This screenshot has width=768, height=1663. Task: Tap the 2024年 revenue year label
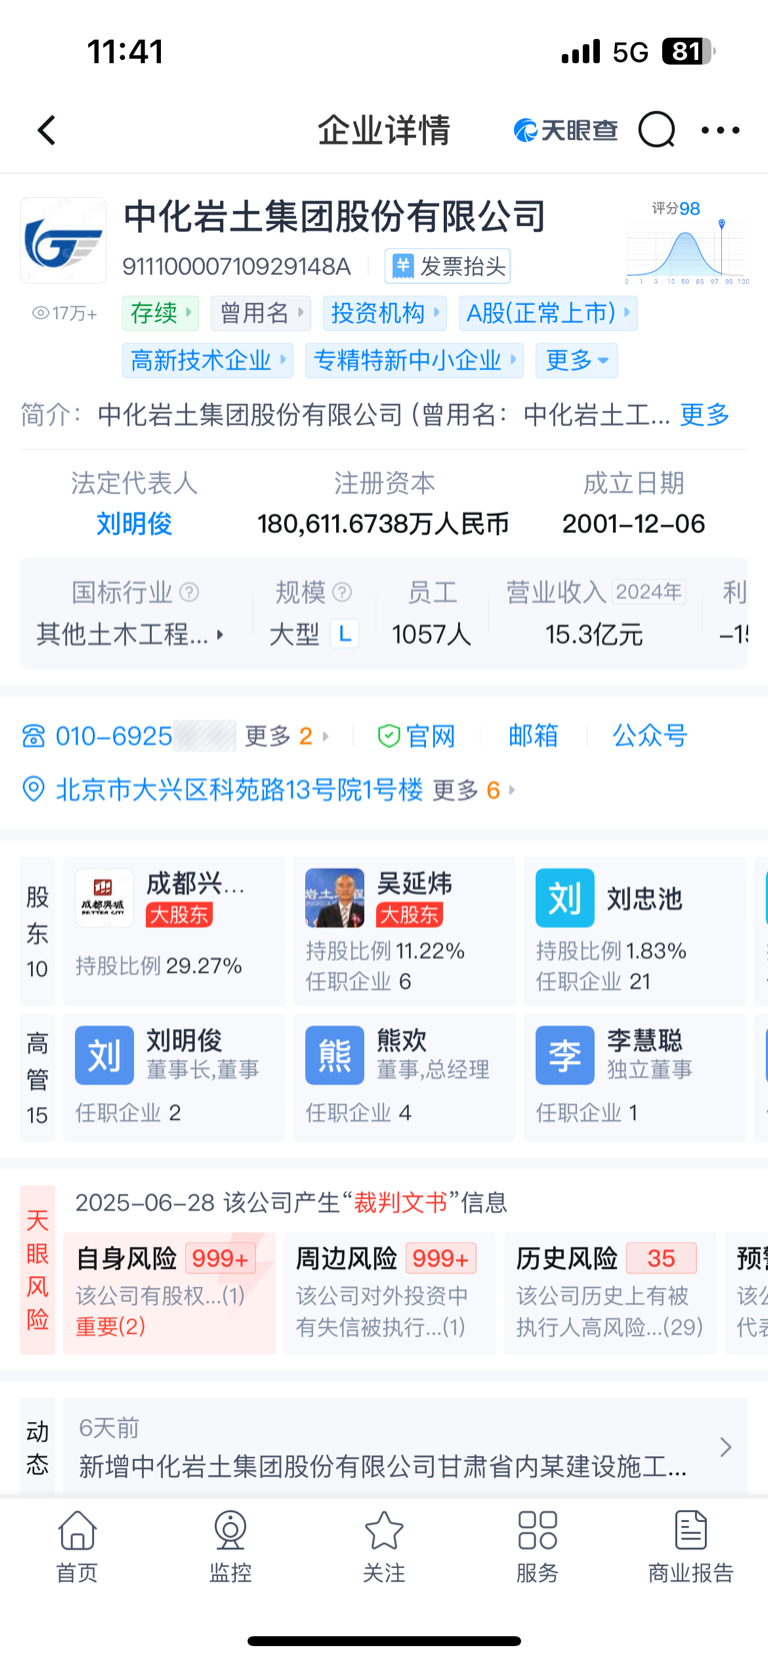pyautogui.click(x=649, y=592)
